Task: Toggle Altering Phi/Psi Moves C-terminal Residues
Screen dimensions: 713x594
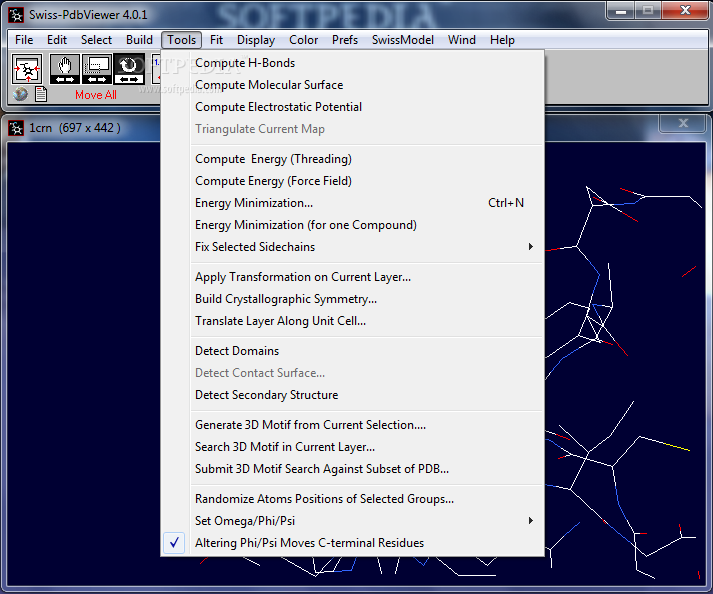Action: coord(352,543)
